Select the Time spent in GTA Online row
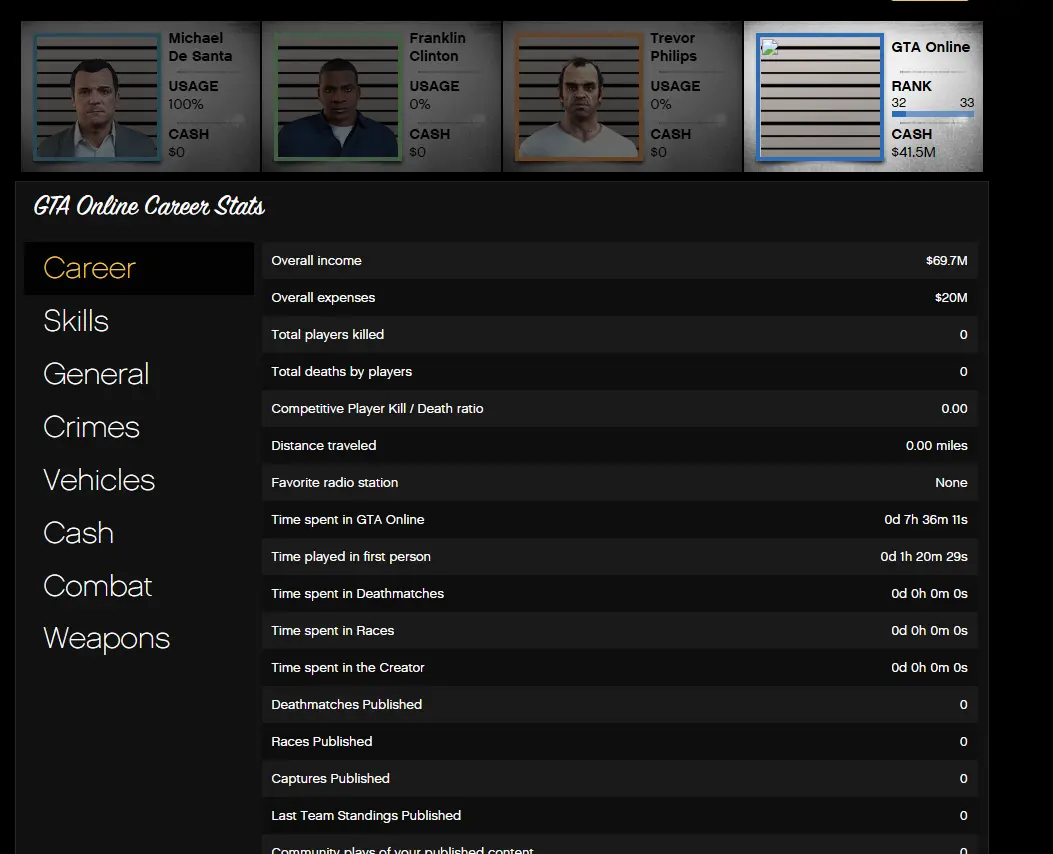Viewport: 1053px width, 854px height. [x=619, y=520]
